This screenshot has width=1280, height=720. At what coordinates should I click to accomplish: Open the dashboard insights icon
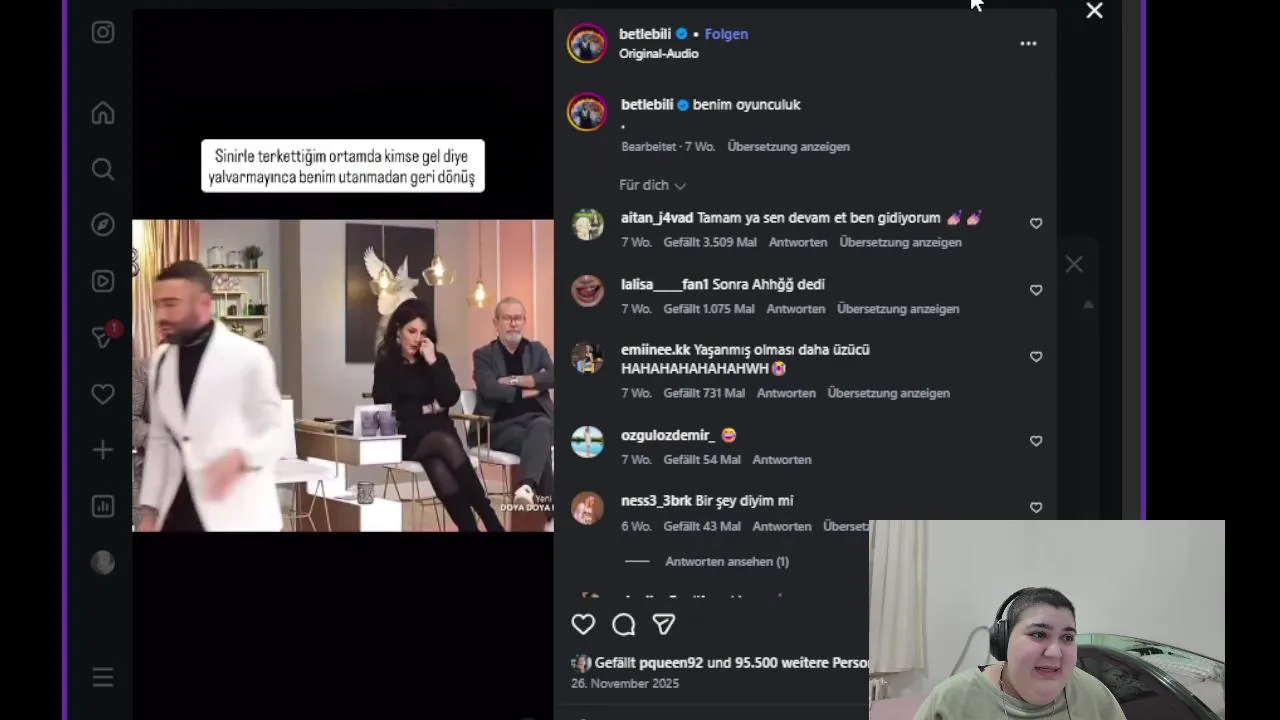103,506
